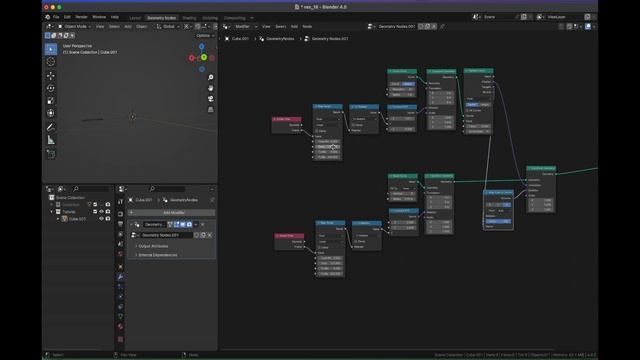This screenshot has height=360, width=640.
Task: Collapse the Tutorial collection in outliner
Action: (52, 212)
